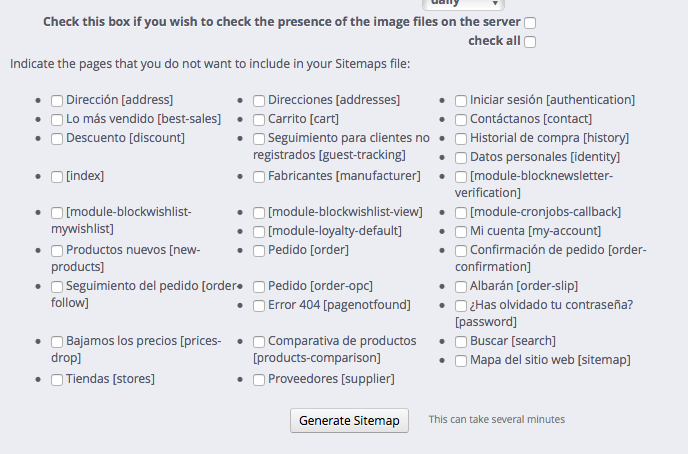Exclude Lo más vendido [best-sales] page

coord(57,119)
